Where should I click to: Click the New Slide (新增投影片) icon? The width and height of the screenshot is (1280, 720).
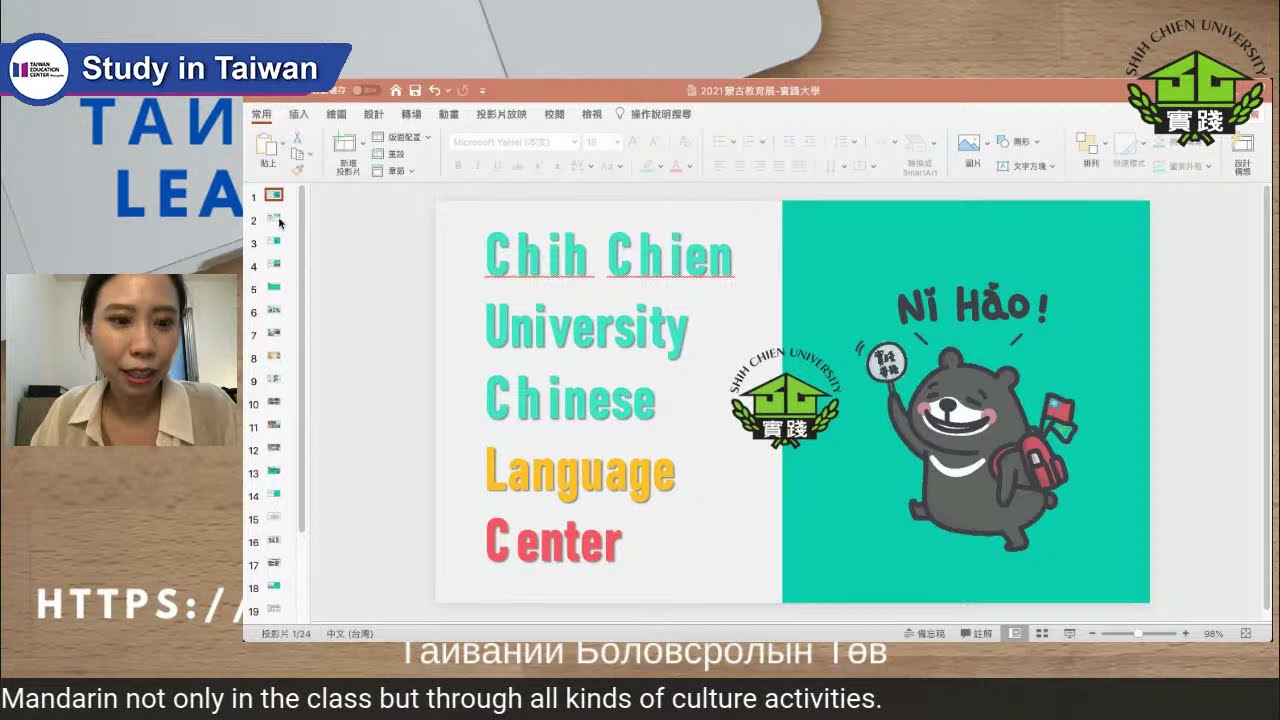click(x=345, y=143)
